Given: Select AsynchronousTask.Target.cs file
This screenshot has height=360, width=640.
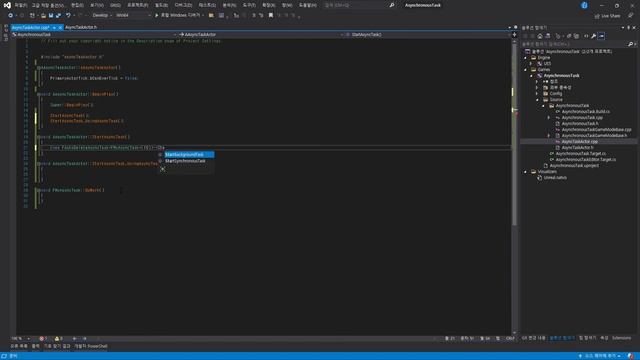Looking at the screenshot, I should pos(580,153).
